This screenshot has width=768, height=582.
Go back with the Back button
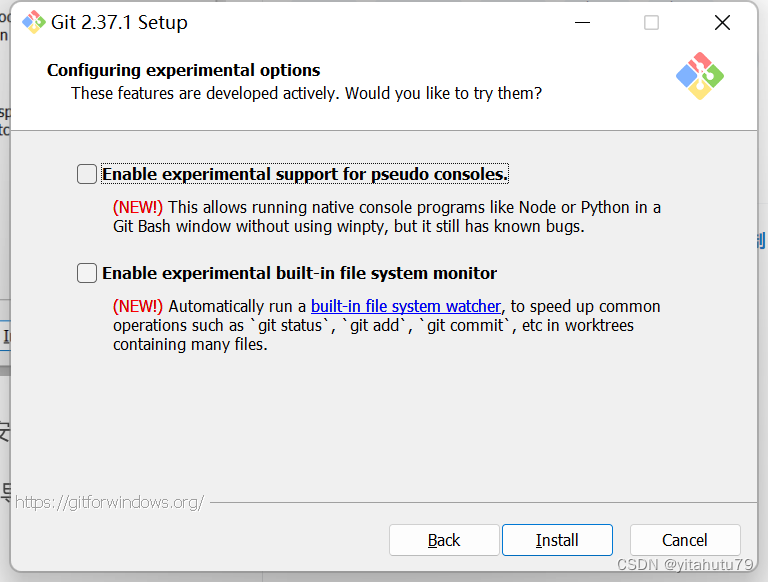pos(444,540)
